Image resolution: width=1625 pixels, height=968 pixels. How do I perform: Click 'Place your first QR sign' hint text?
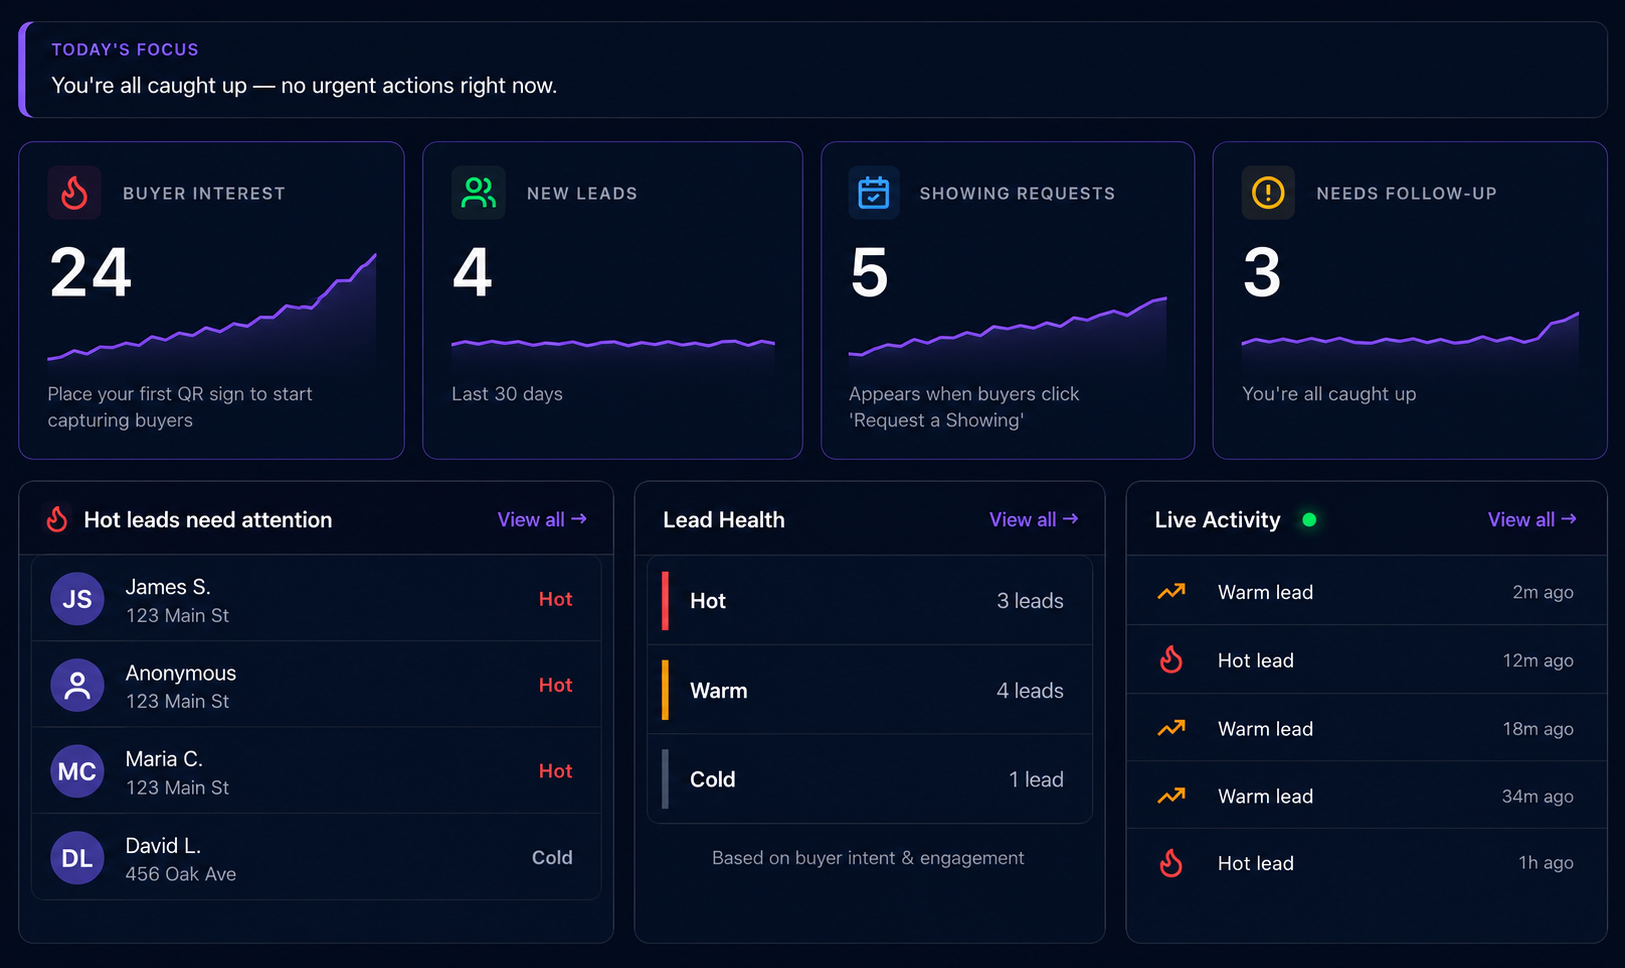pos(180,407)
